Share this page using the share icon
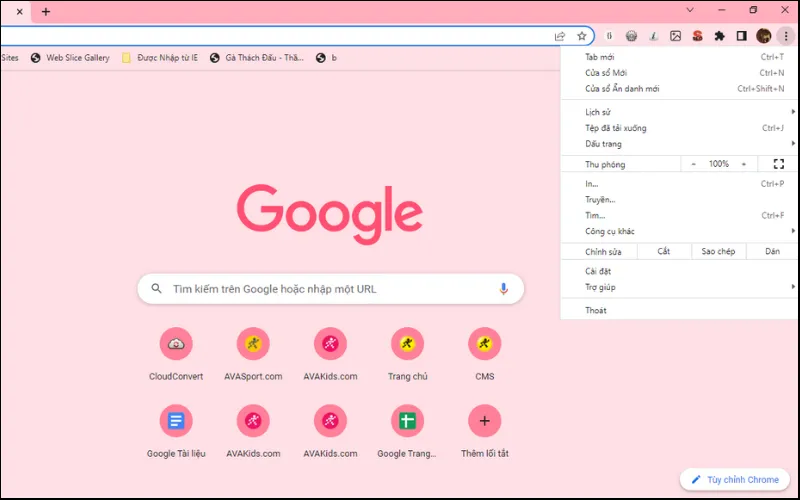Screen dimensions: 800x500 (560, 36)
